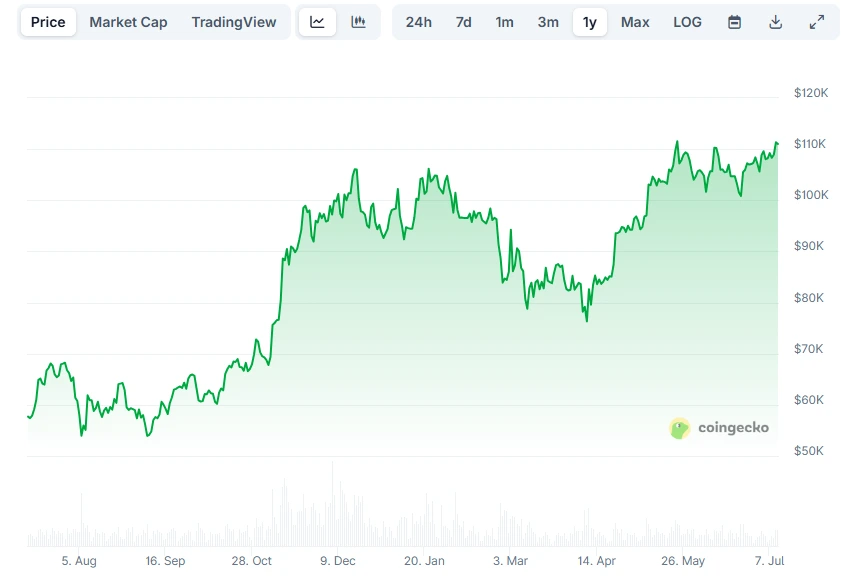Toggle logarithmic scale with LOG
This screenshot has width=845, height=583.
687,21
